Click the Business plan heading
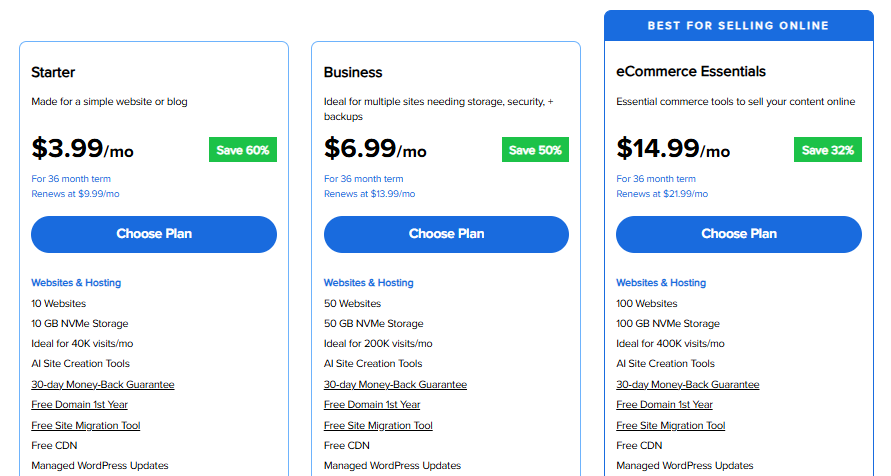The height and width of the screenshot is (476, 891). pos(353,72)
